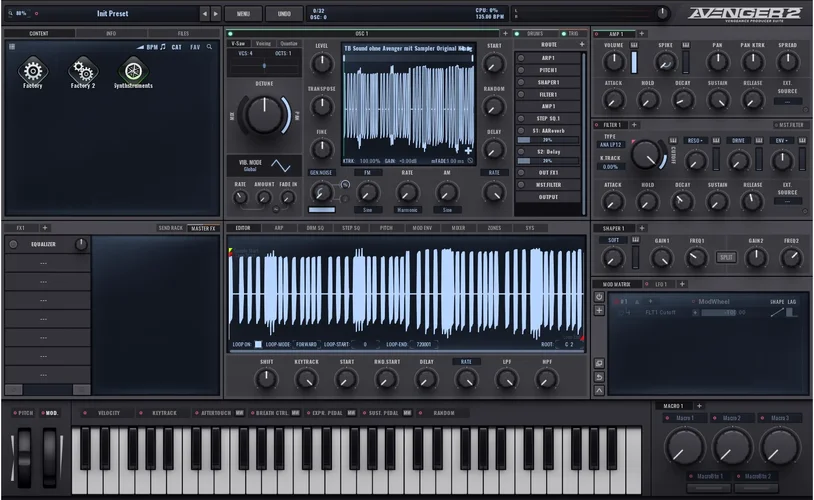
Task: Enable the Loop On checkbox
Action: [x=258, y=344]
